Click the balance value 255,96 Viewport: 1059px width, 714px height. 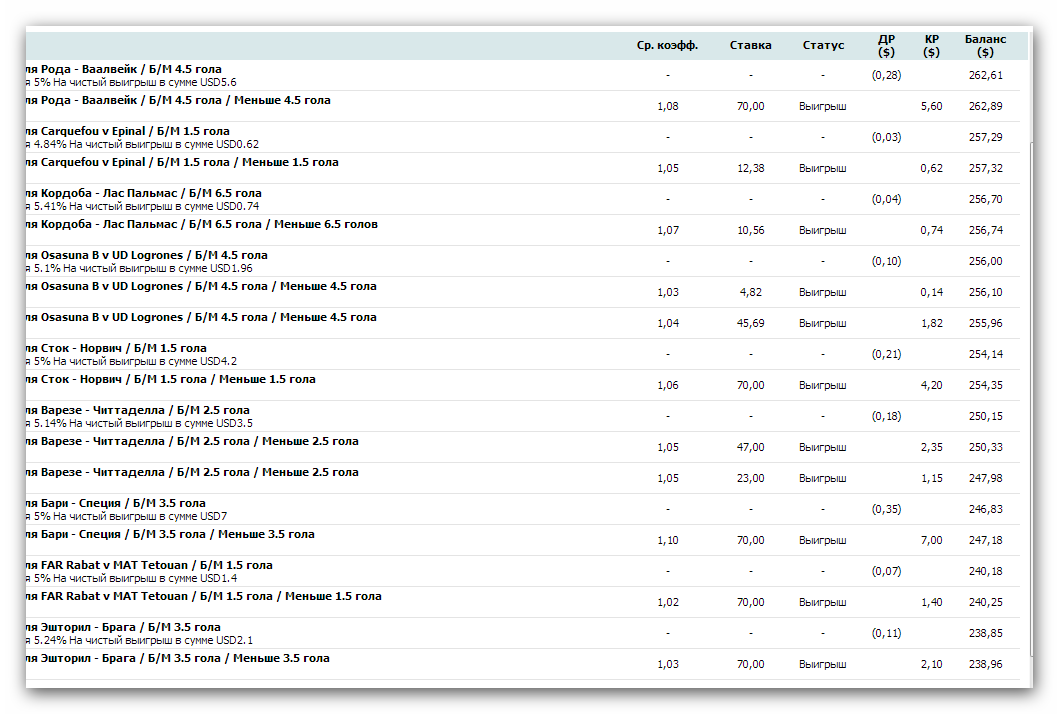(985, 324)
